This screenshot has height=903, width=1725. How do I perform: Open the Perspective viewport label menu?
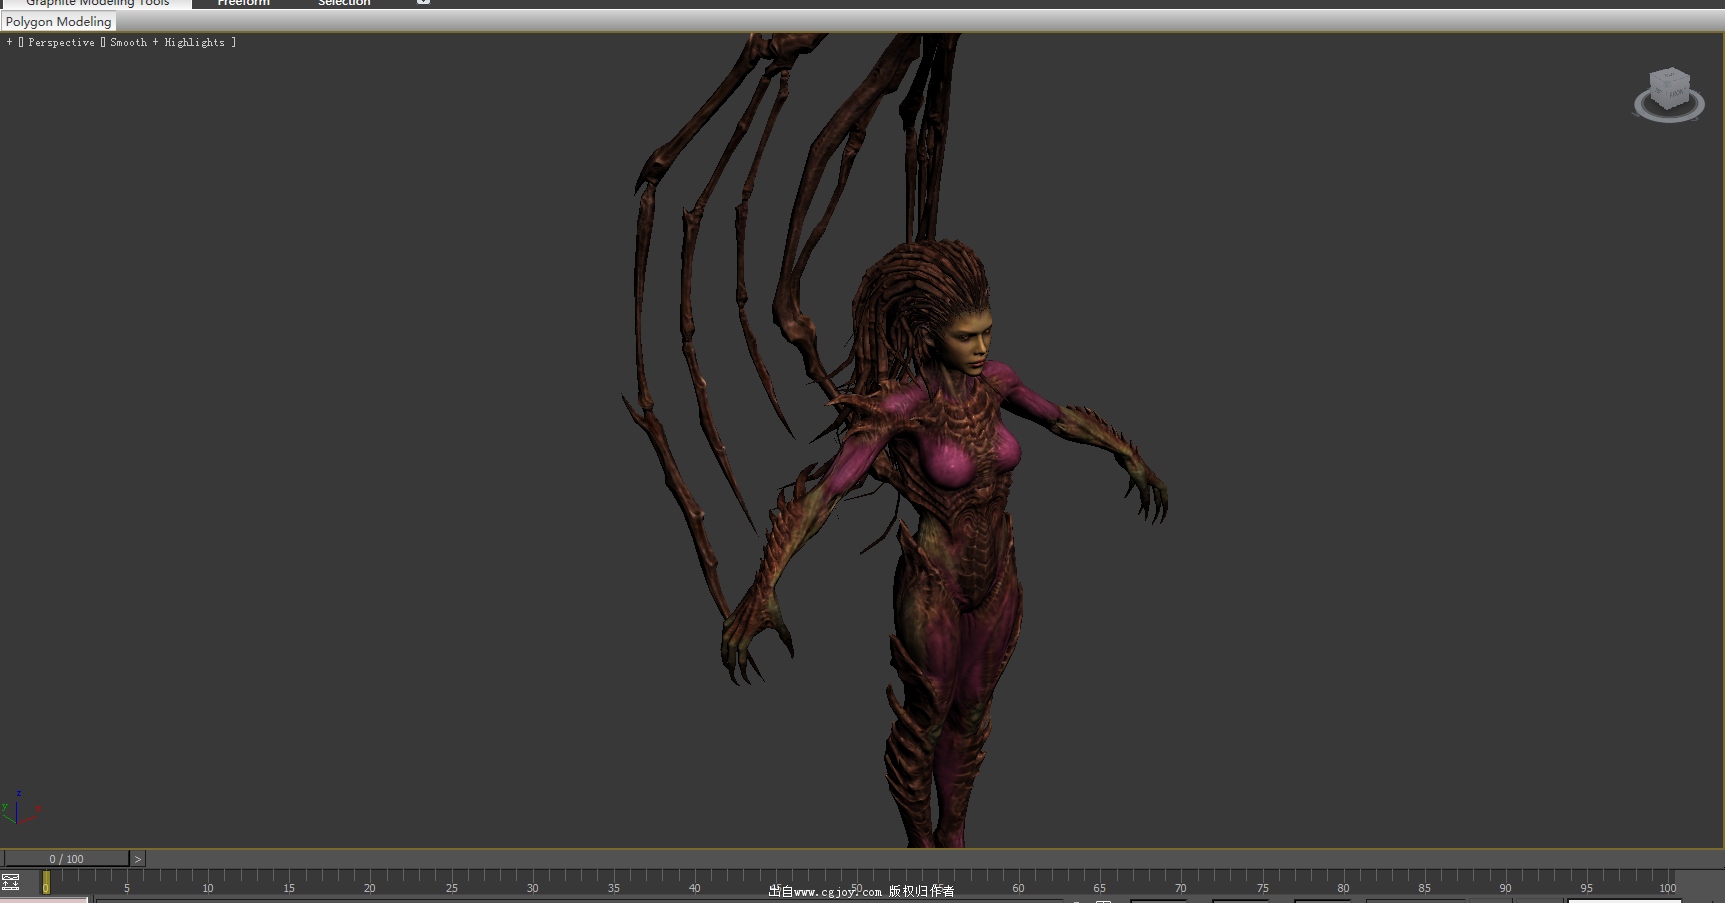click(x=61, y=42)
